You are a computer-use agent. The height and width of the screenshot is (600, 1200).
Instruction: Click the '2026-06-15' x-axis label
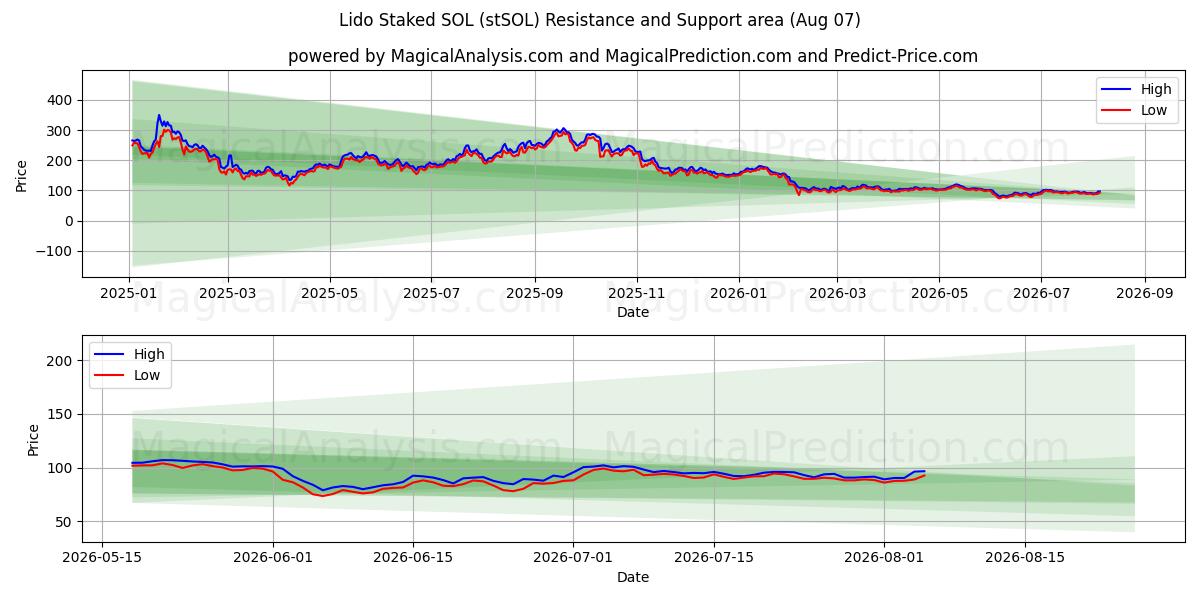coord(413,558)
